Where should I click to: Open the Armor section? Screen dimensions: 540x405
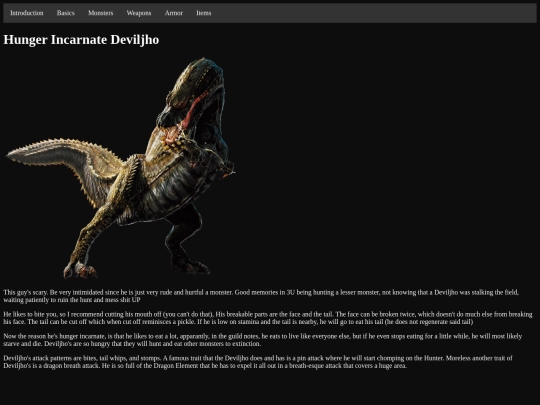[174, 13]
